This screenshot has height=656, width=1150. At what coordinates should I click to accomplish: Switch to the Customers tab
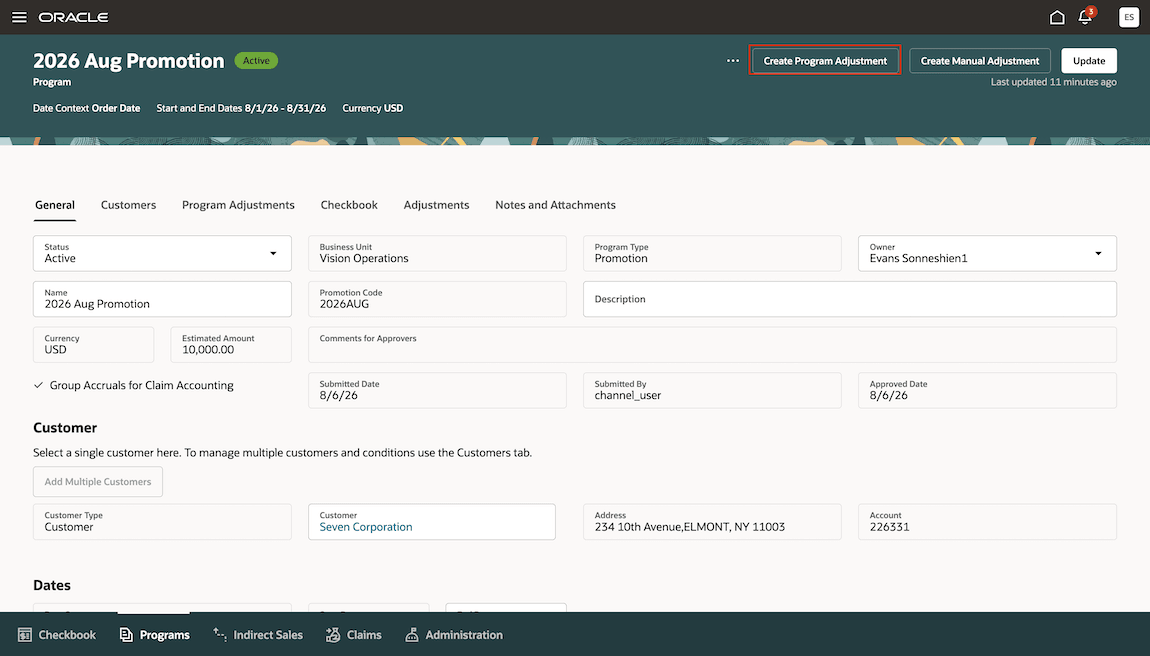[128, 205]
